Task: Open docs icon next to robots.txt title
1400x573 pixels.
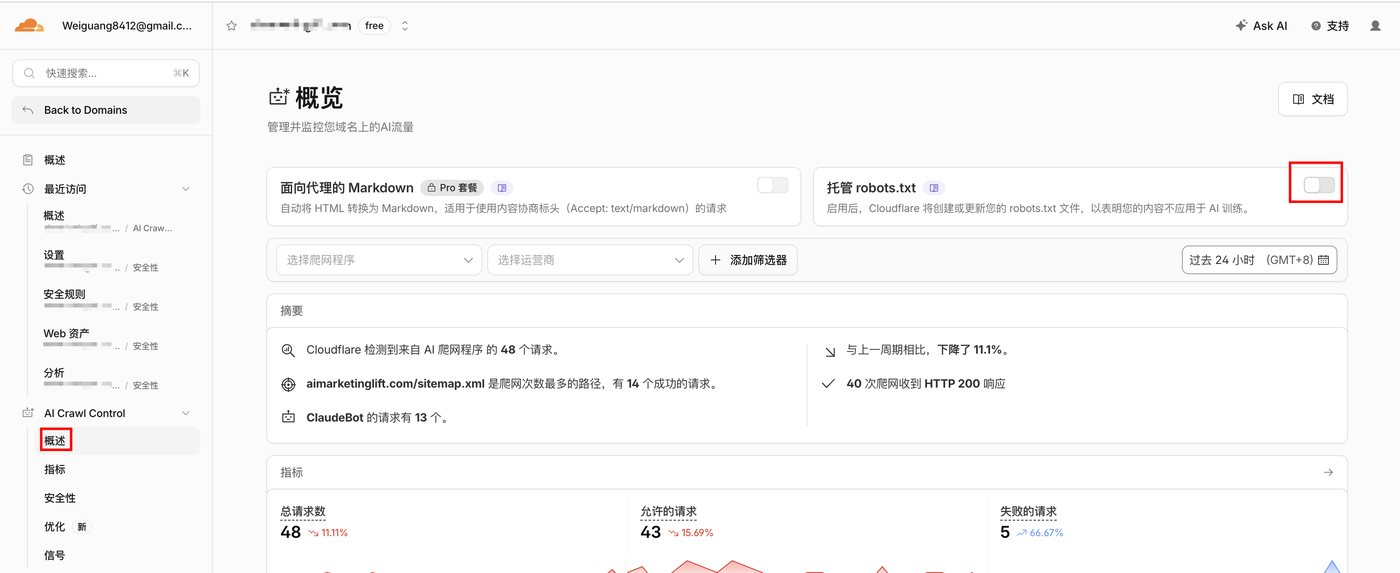Action: point(934,187)
